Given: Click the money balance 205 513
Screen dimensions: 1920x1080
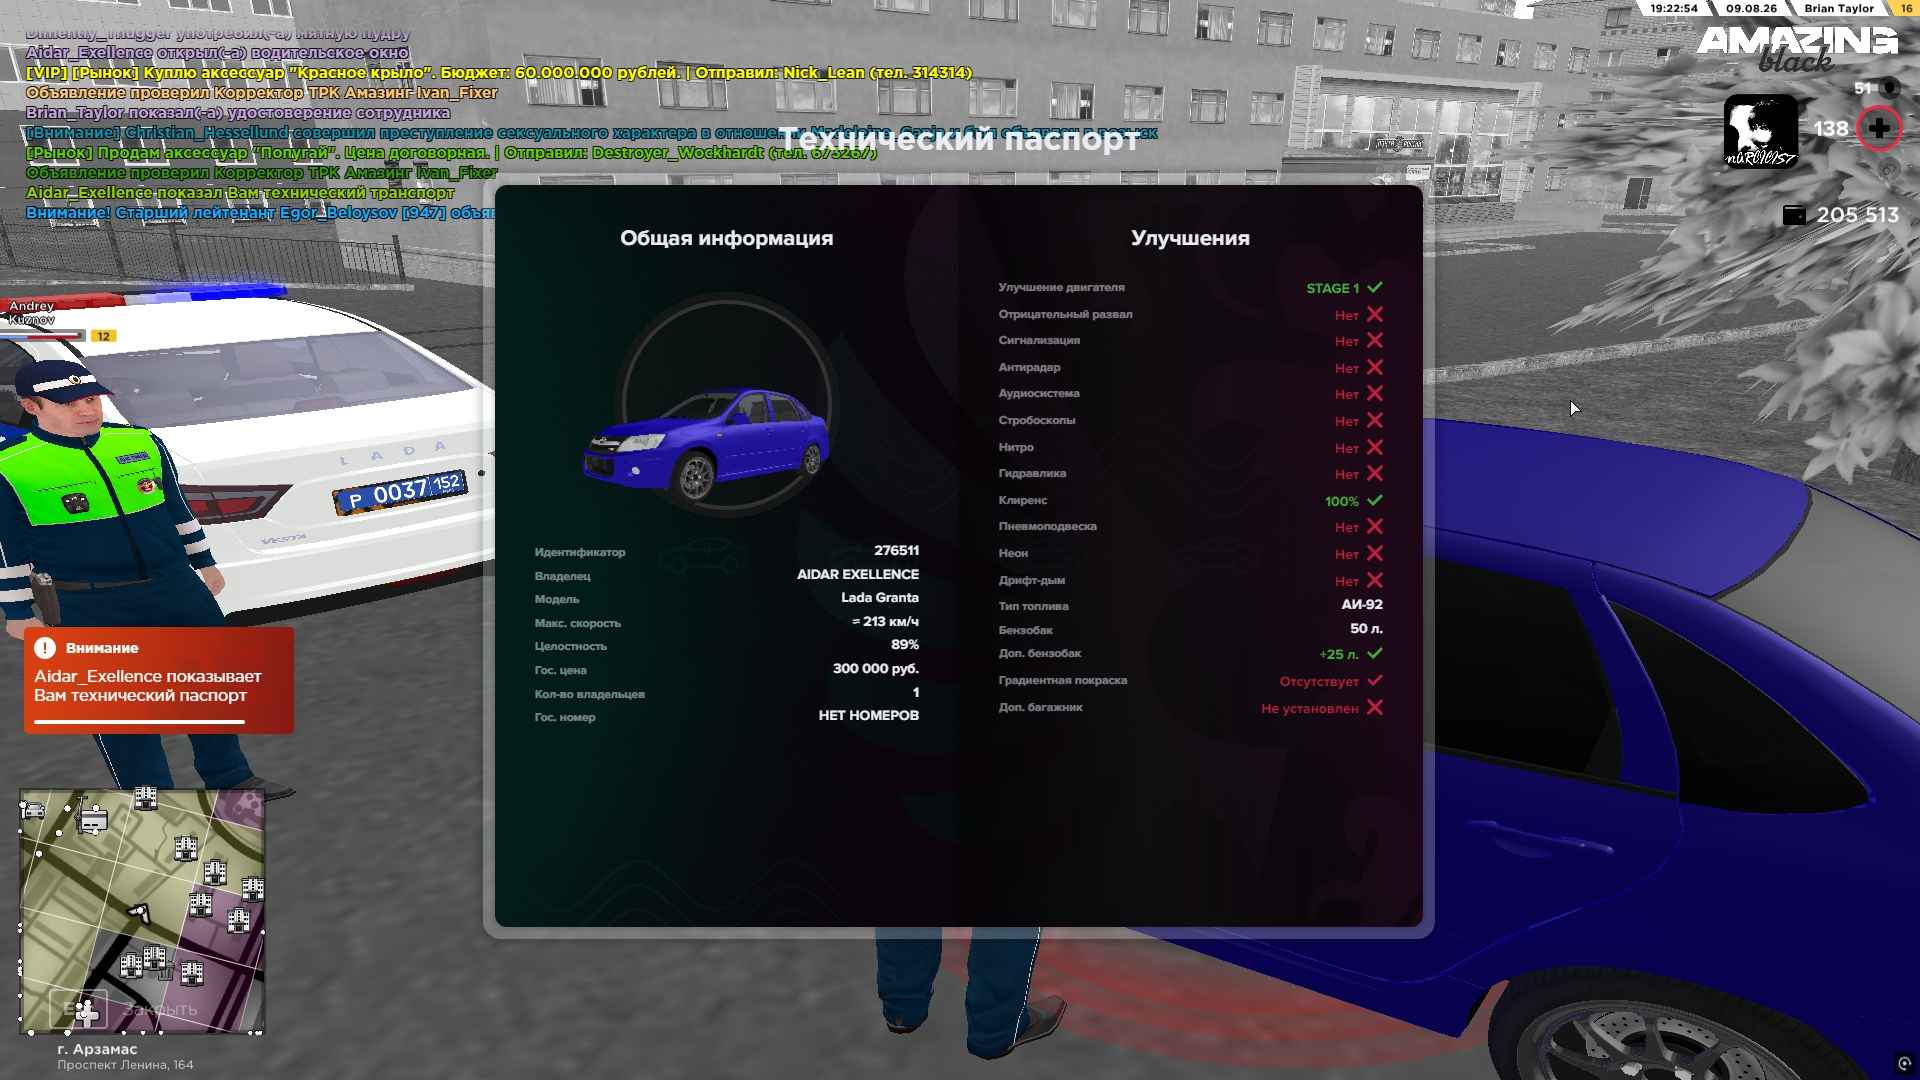Looking at the screenshot, I should click(x=1858, y=215).
